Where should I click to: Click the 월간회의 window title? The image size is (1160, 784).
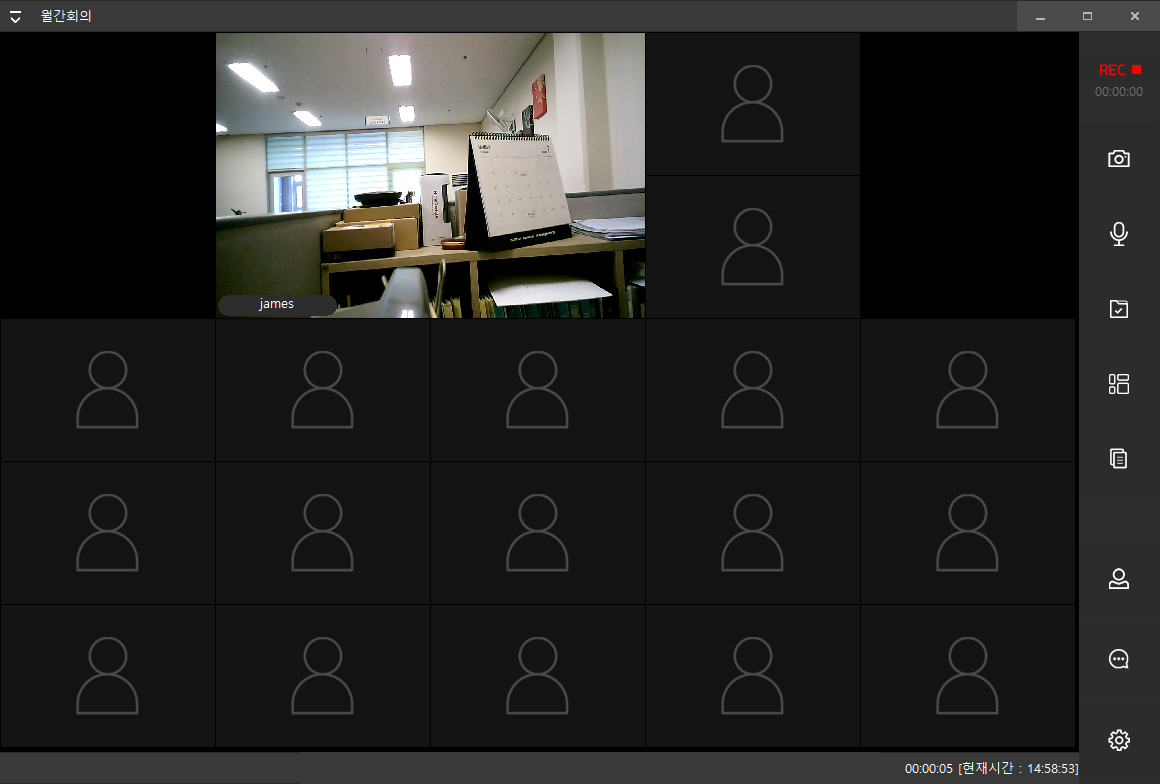click(x=66, y=16)
